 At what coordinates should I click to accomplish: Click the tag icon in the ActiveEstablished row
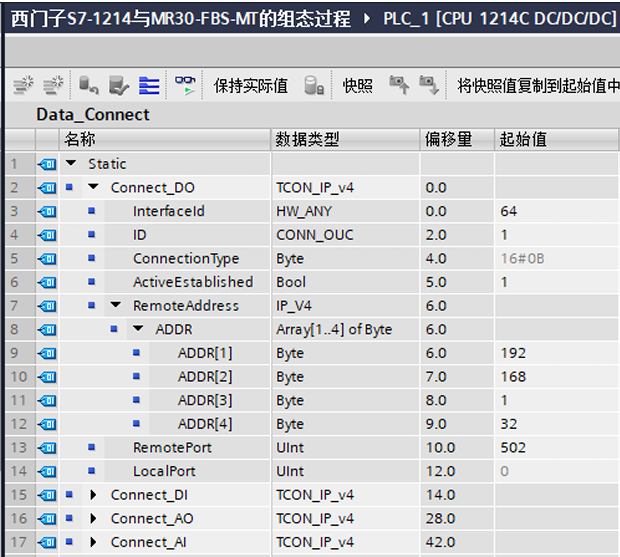point(47,282)
